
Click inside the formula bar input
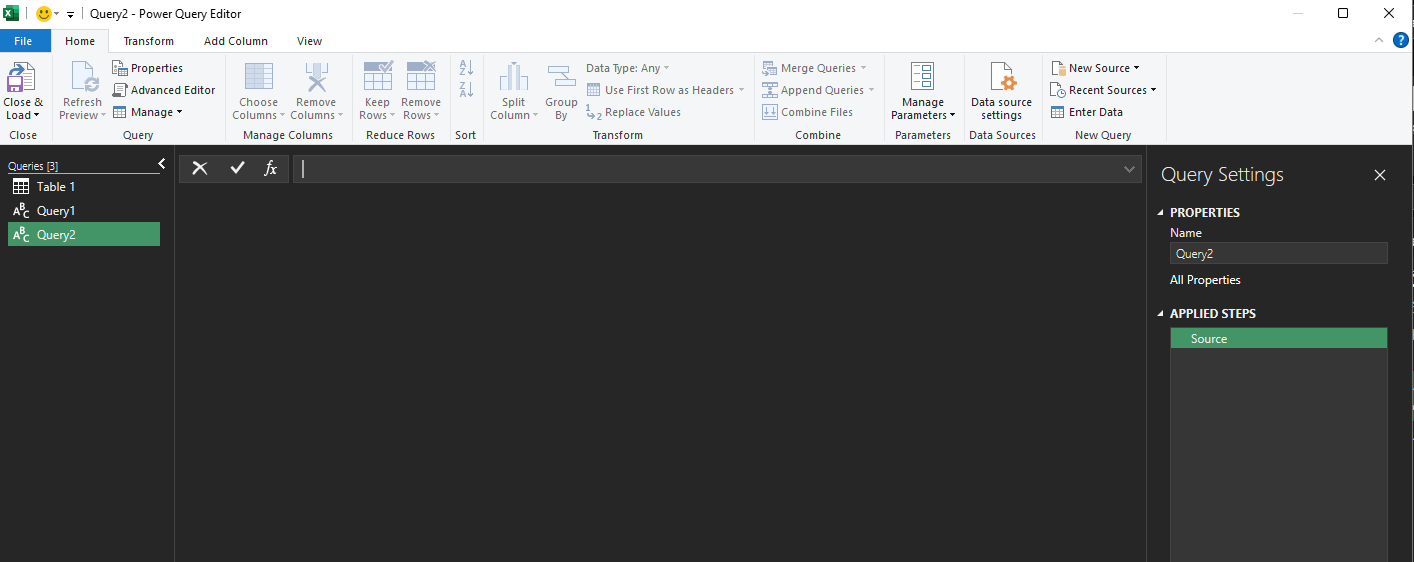pyautogui.click(x=707, y=168)
